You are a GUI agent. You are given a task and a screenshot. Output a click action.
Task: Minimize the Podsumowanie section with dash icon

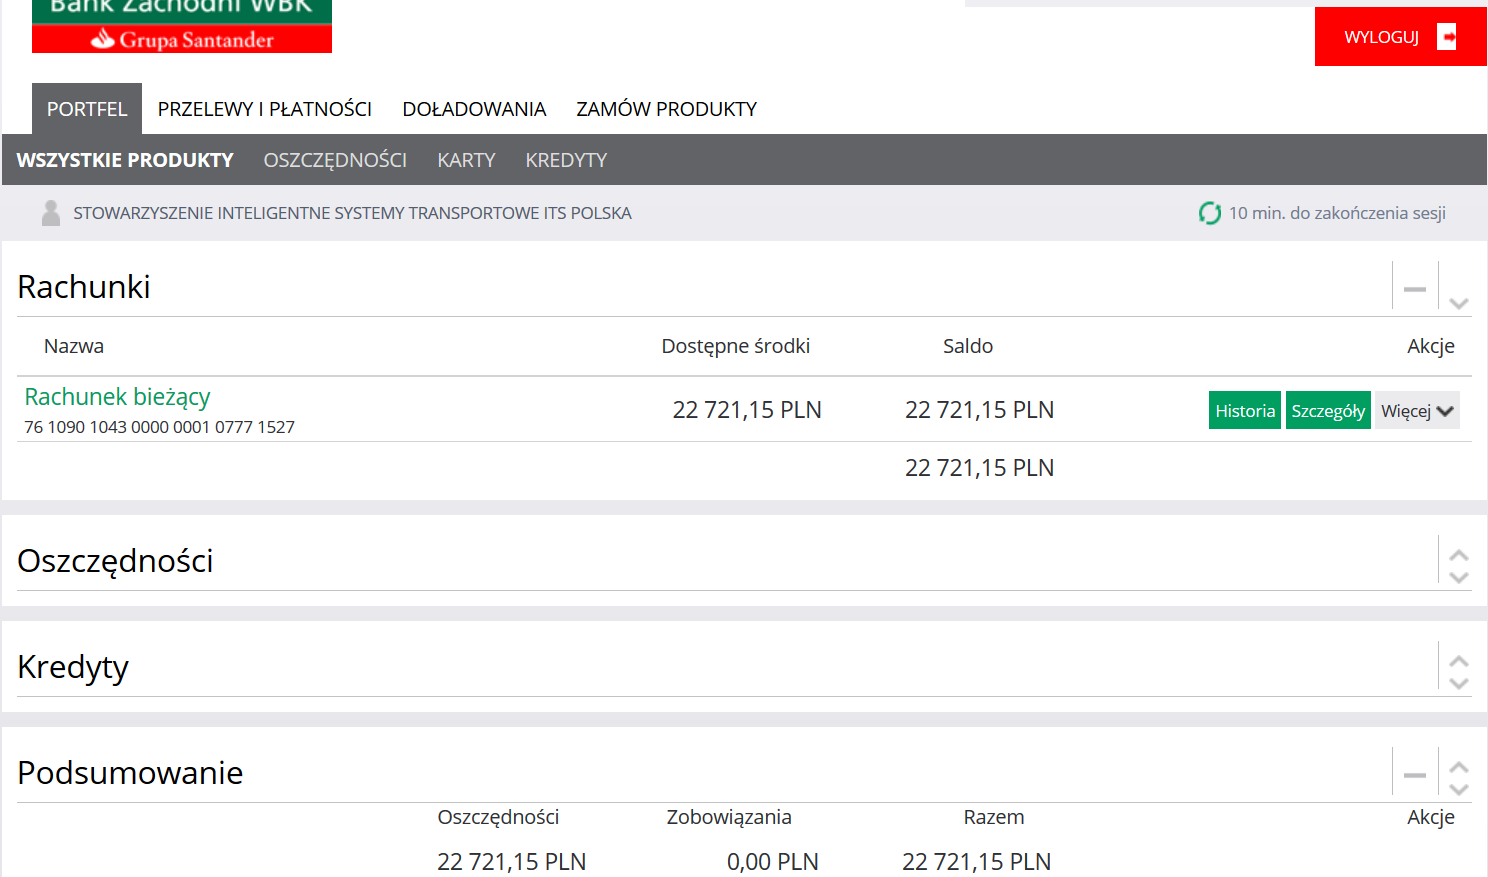[1415, 775]
